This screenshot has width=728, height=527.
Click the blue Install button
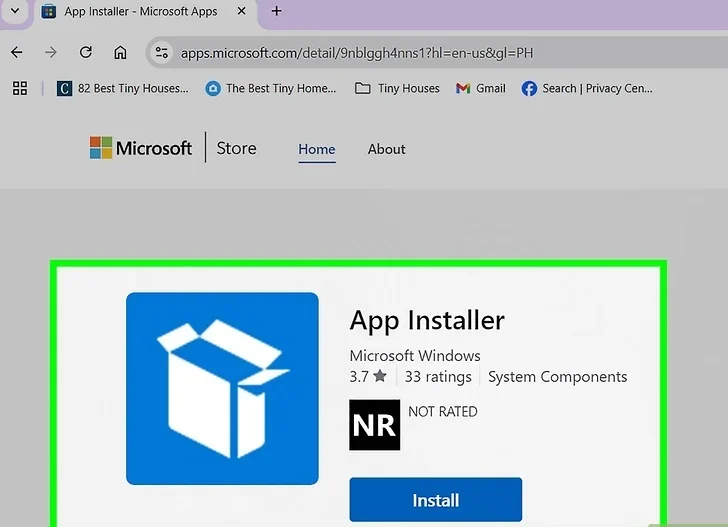(x=436, y=500)
